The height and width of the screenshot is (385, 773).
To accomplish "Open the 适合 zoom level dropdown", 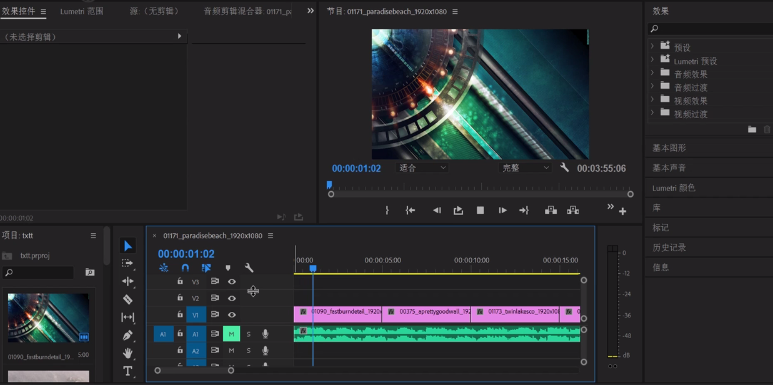I will pyautogui.click(x=422, y=168).
